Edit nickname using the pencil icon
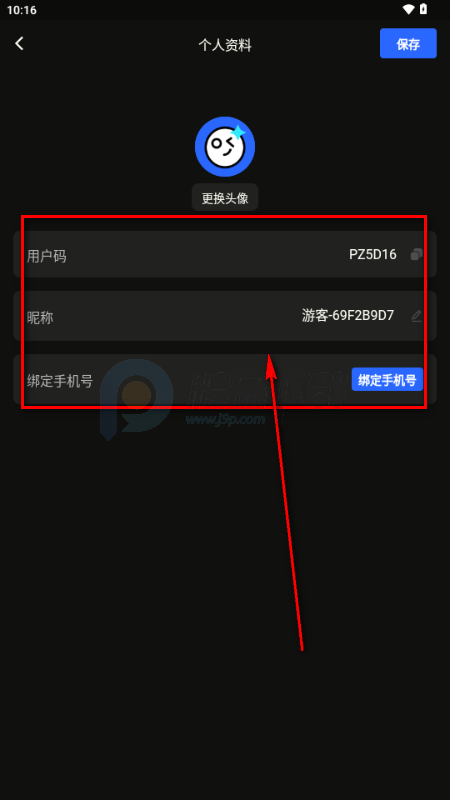 417,316
